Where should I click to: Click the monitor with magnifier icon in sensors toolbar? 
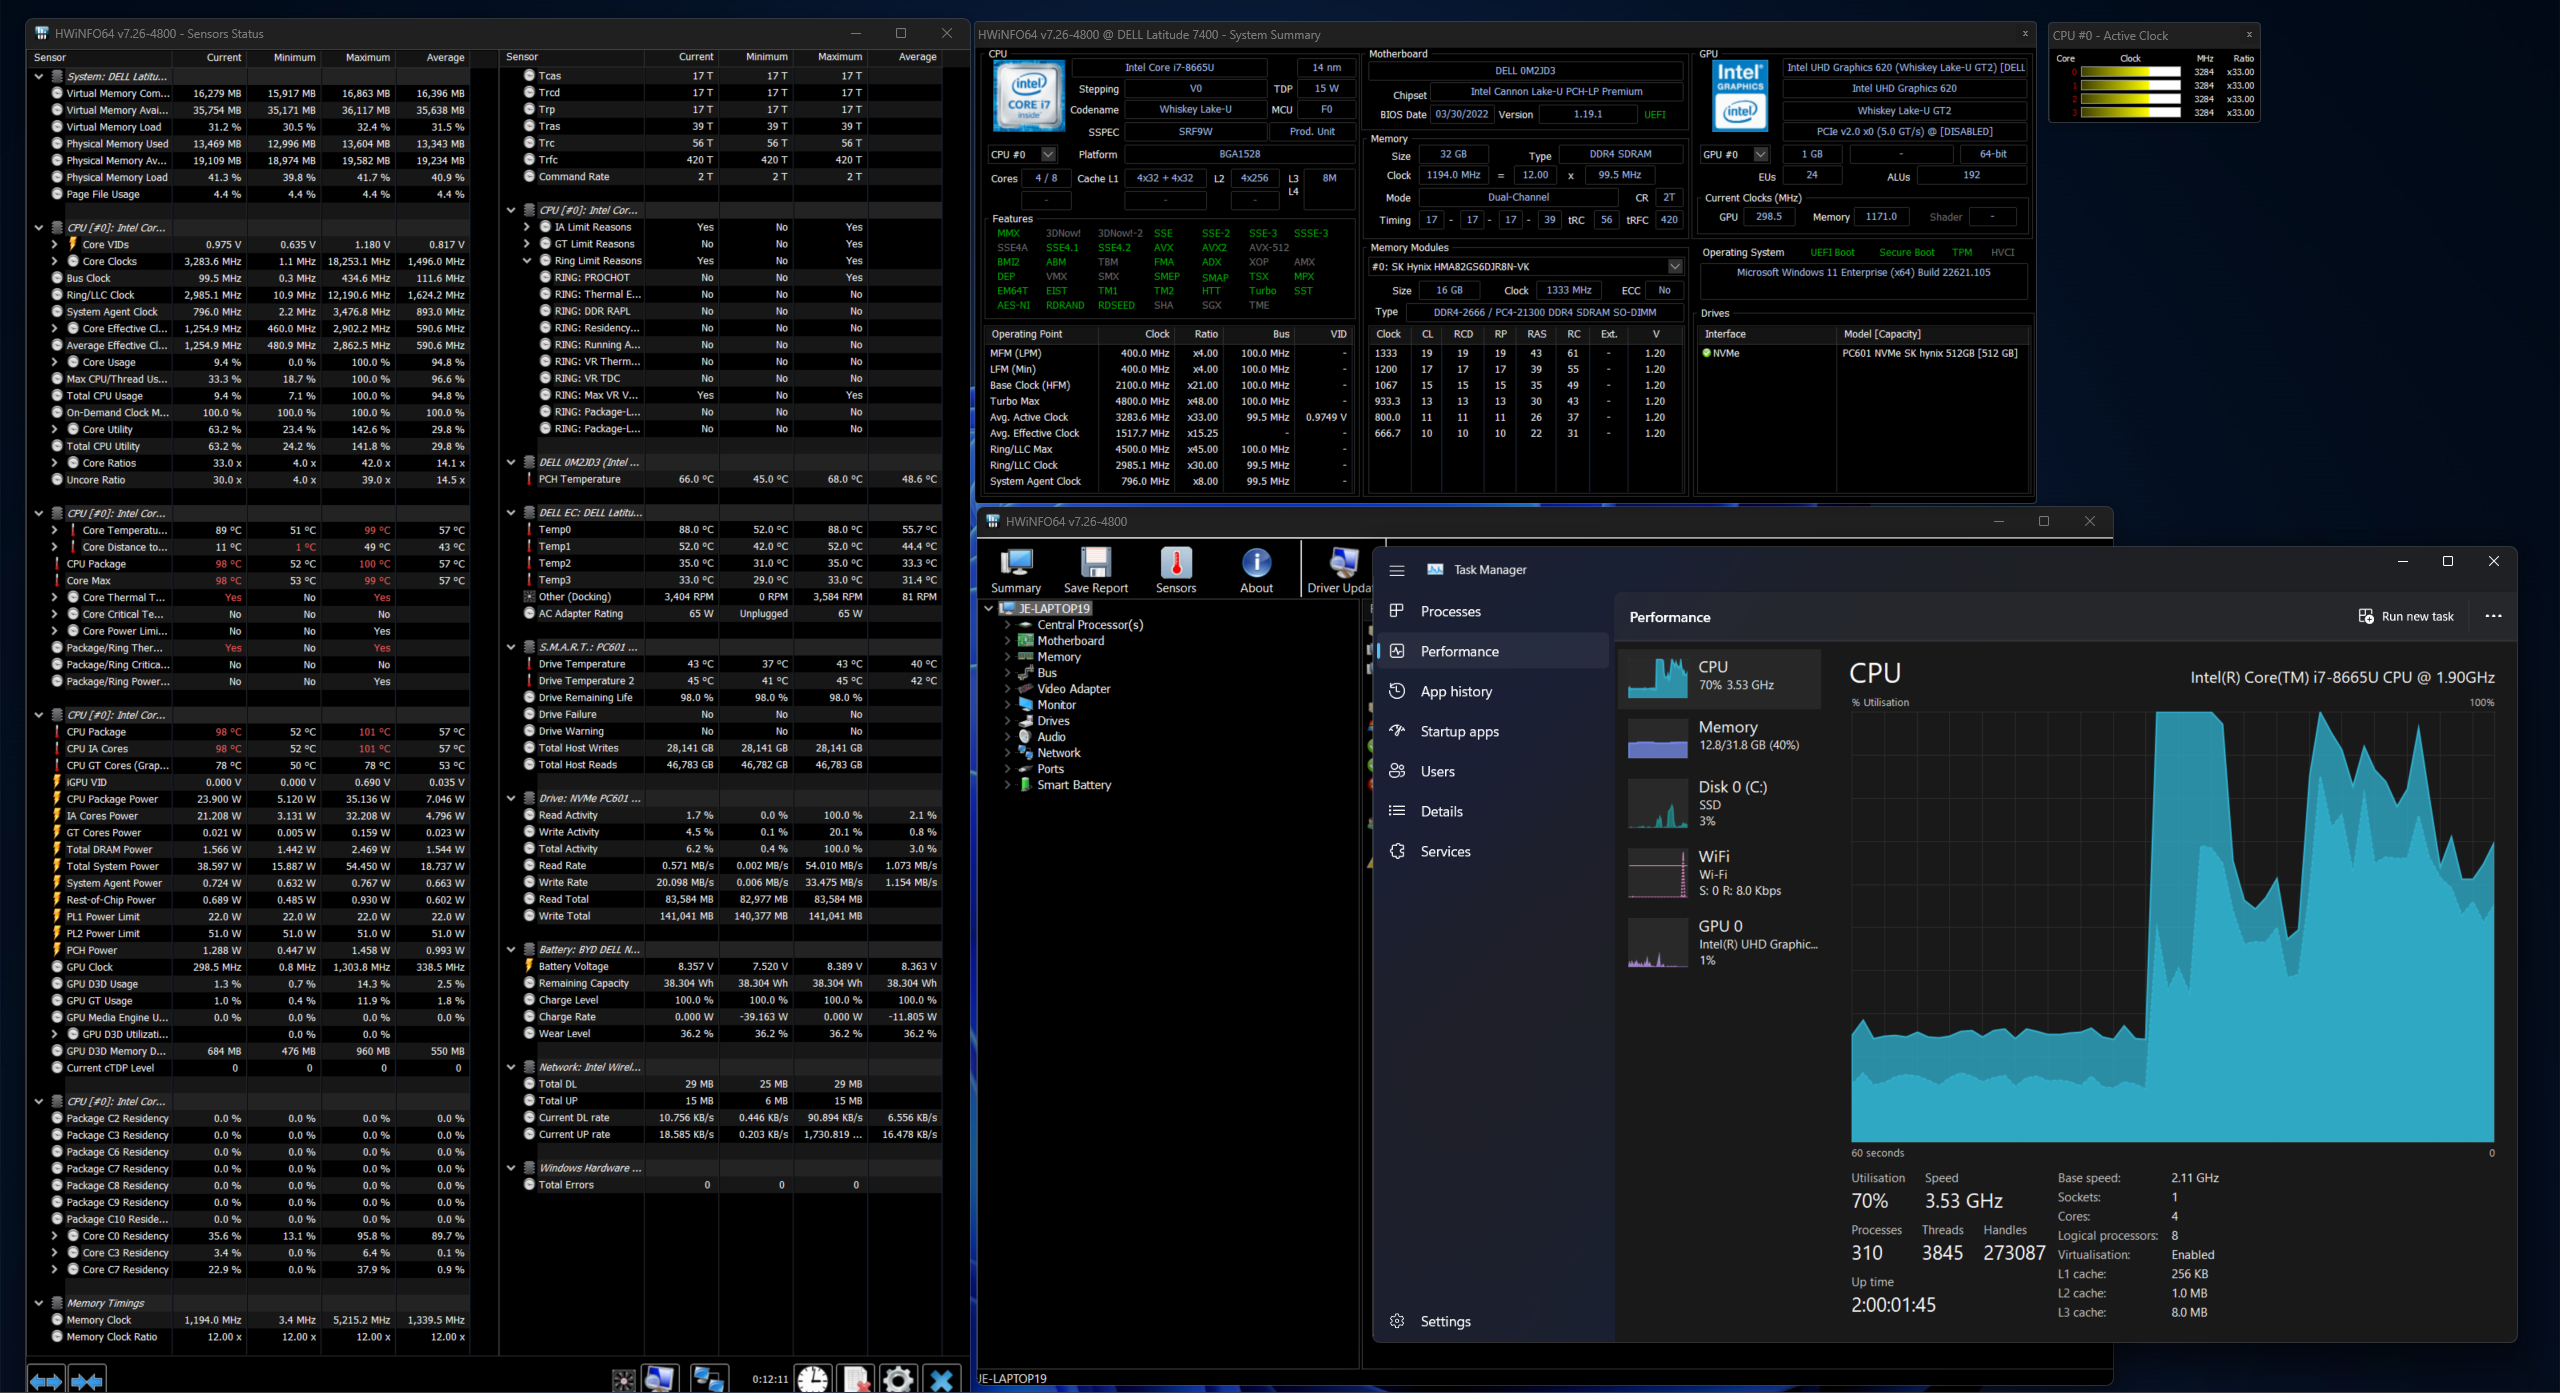pyautogui.click(x=660, y=1380)
